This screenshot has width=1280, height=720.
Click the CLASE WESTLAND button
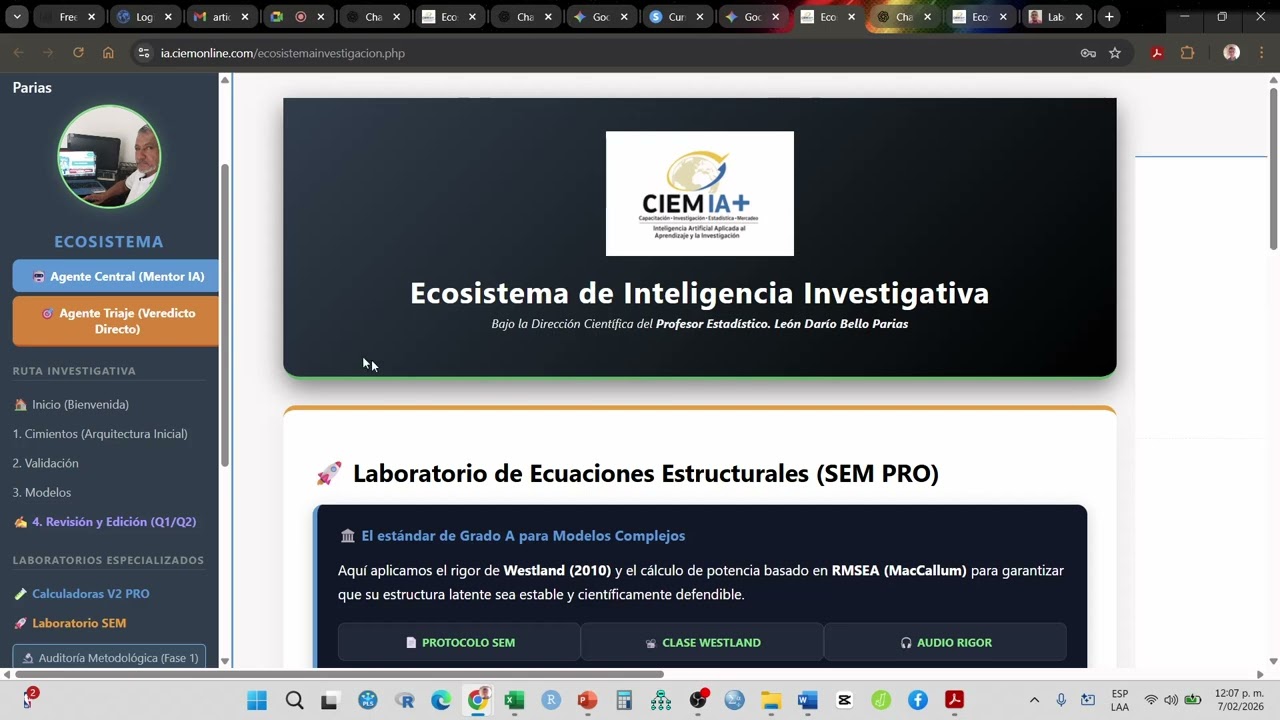point(702,642)
